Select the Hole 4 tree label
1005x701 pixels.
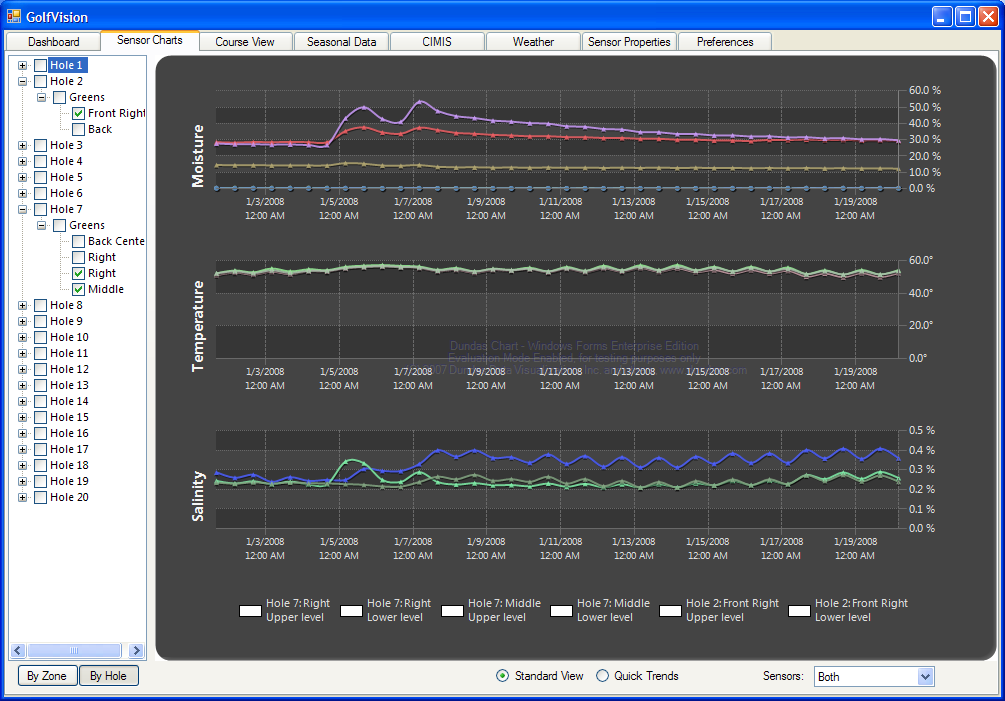click(x=67, y=161)
